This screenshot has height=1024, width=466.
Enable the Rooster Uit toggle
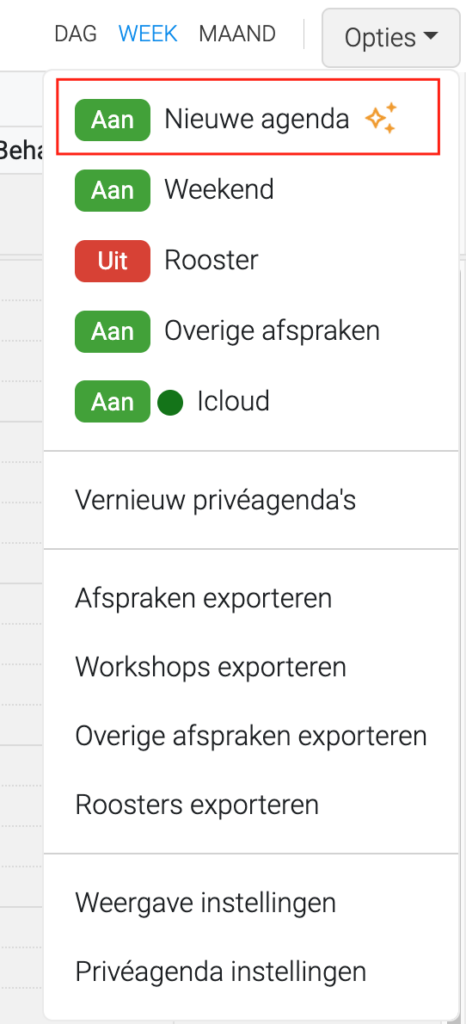point(112,261)
